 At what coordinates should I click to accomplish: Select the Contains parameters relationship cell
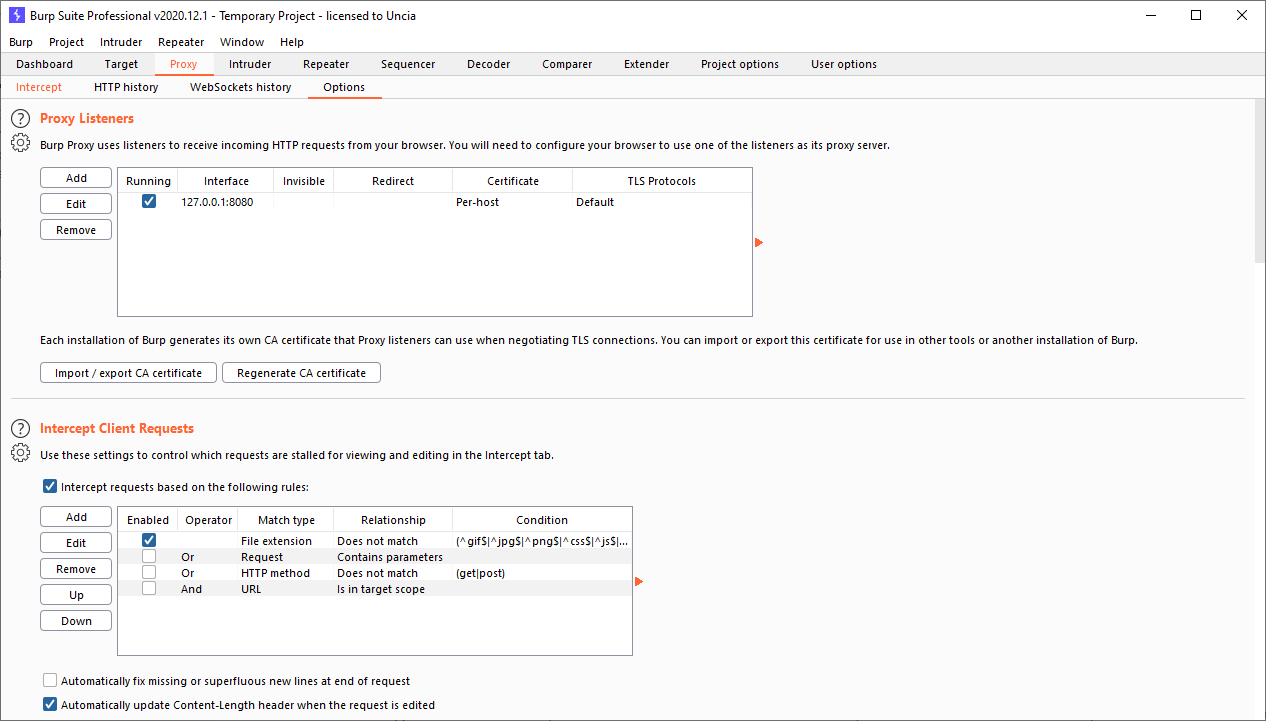click(393, 557)
